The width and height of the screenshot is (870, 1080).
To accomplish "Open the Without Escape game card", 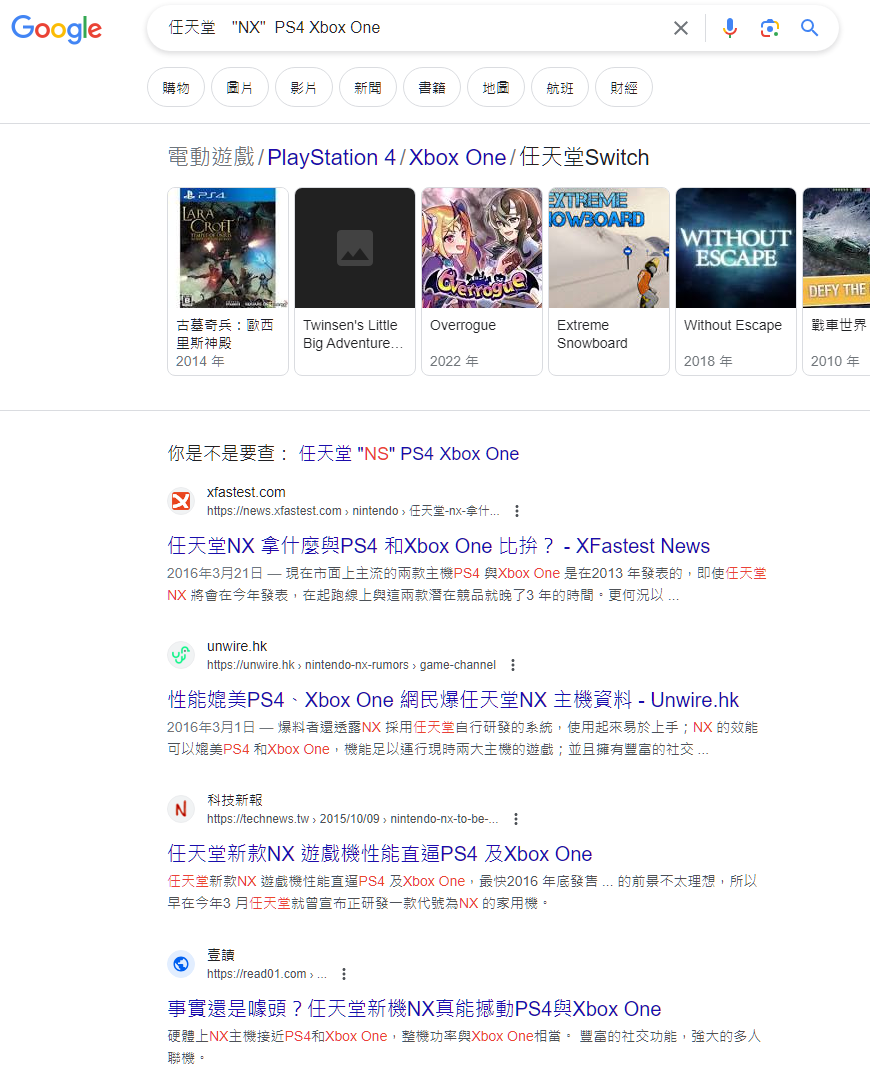I will click(x=736, y=281).
